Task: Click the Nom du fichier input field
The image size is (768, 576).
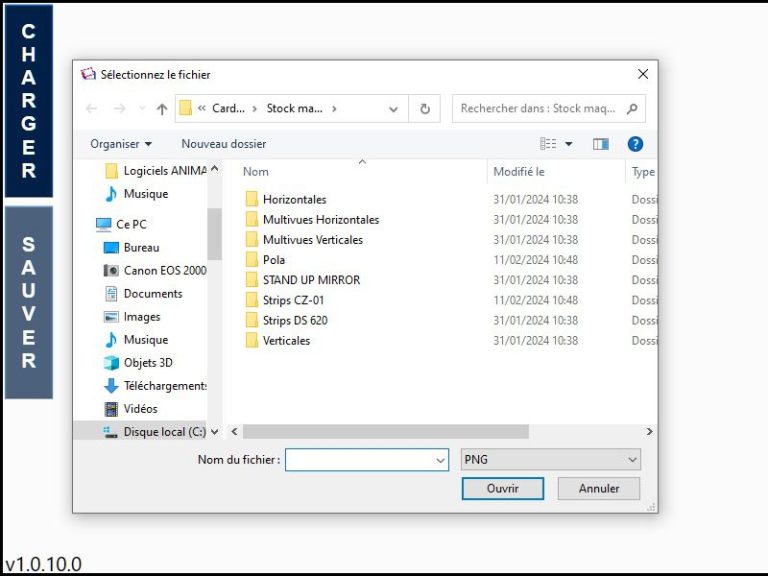Action: pos(358,460)
